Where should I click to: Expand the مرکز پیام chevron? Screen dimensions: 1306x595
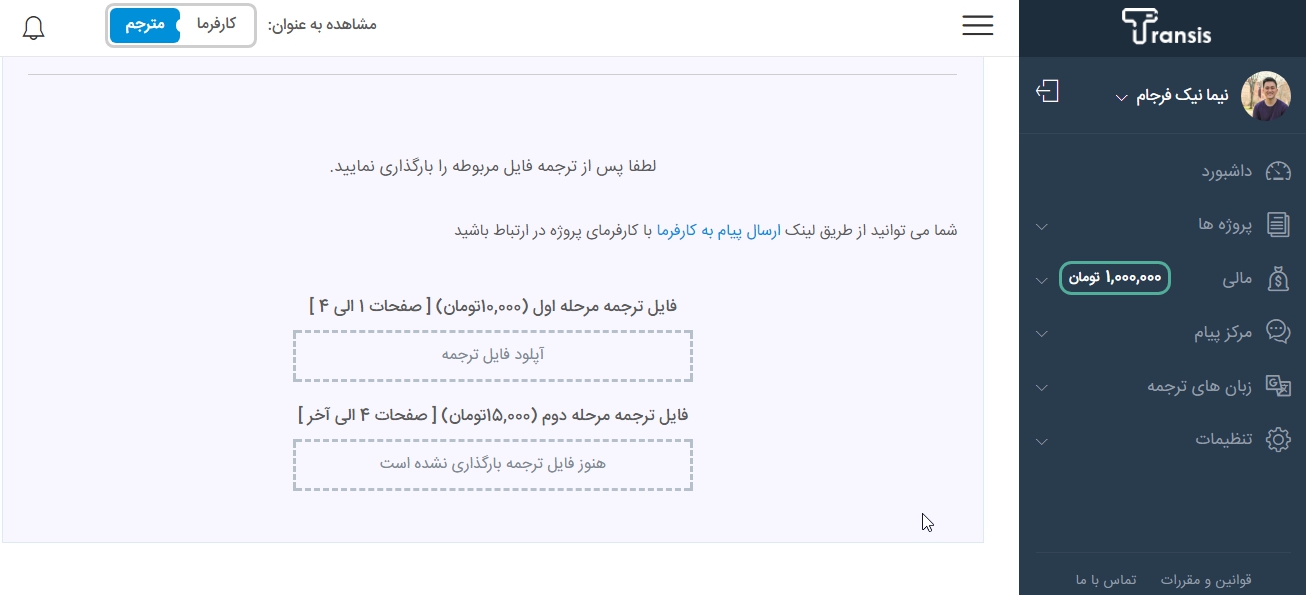1041,334
